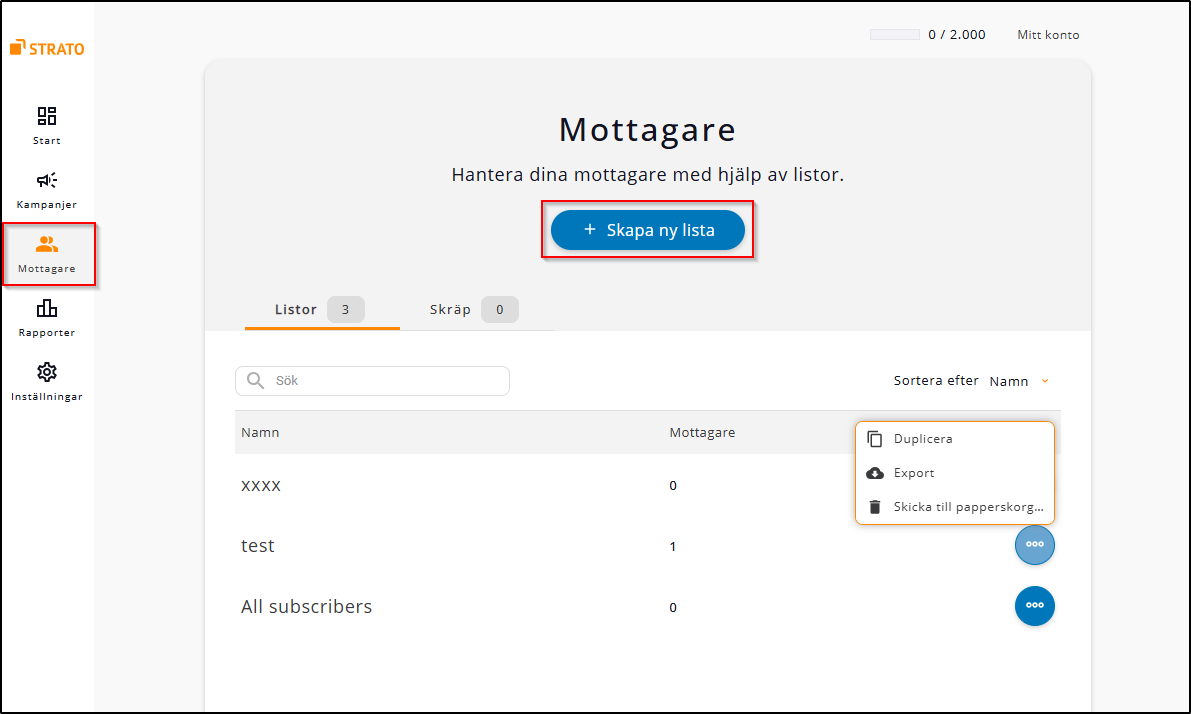Select the Listor tab

pyautogui.click(x=296, y=309)
